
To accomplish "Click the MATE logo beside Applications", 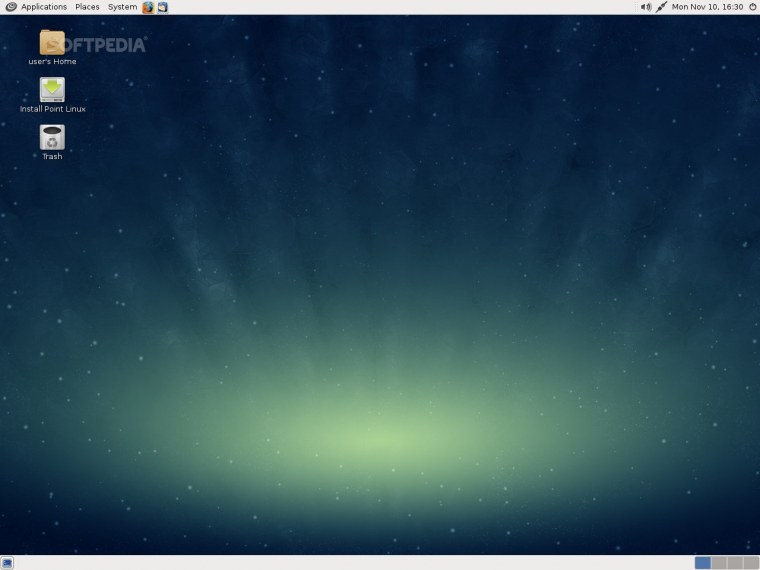I will pyautogui.click(x=10, y=7).
